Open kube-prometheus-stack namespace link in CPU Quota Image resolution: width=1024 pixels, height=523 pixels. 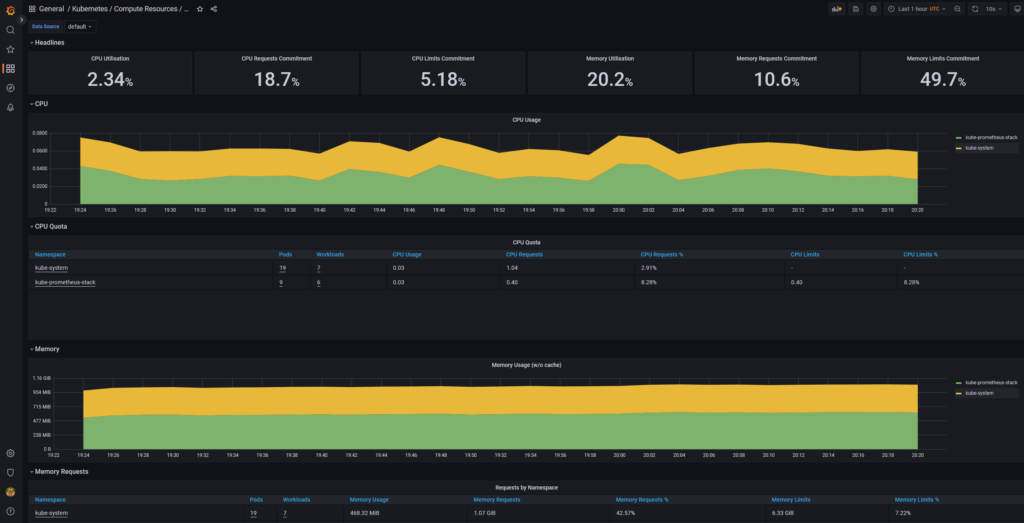[65, 282]
